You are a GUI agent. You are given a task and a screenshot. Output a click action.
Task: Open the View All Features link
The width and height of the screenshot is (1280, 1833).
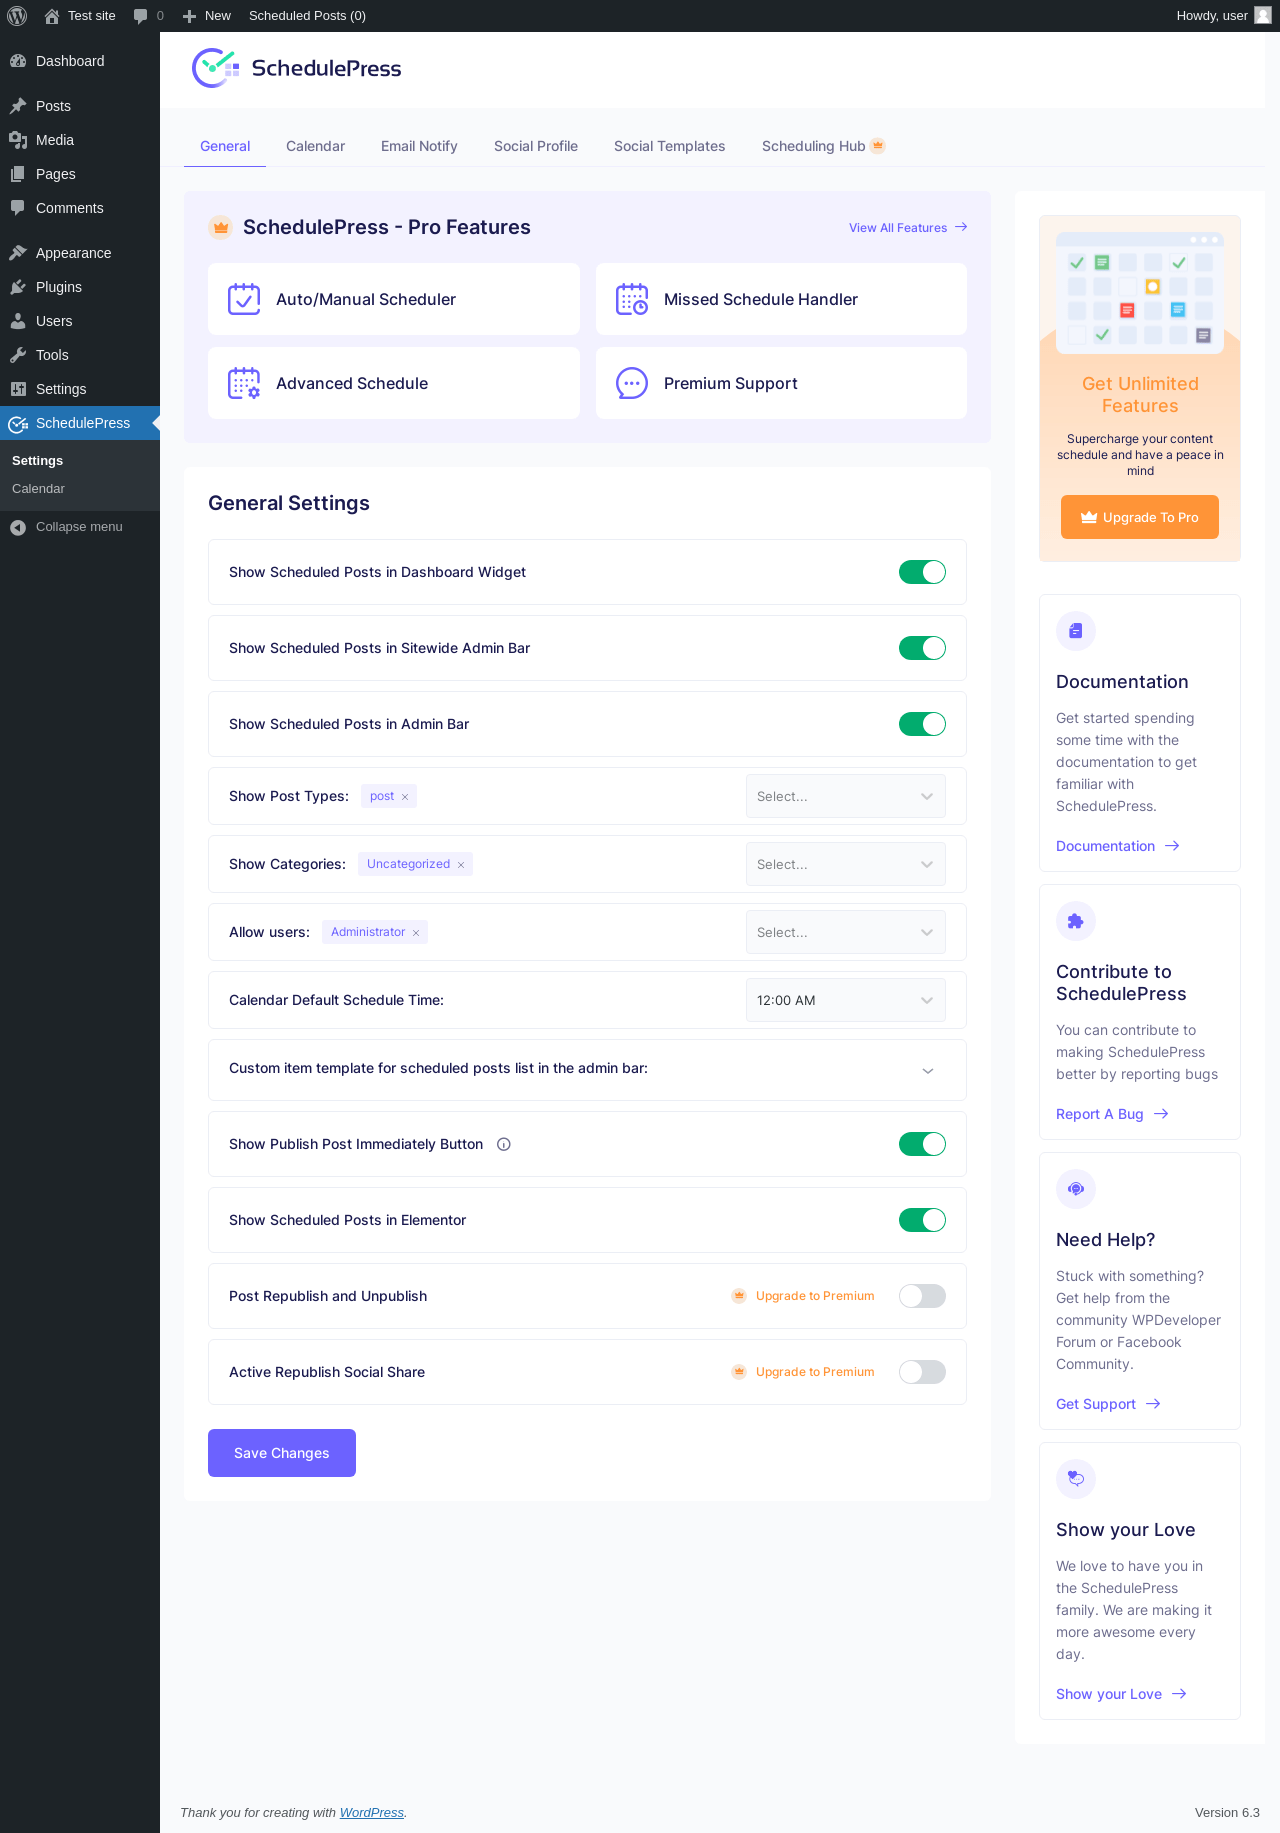[908, 228]
